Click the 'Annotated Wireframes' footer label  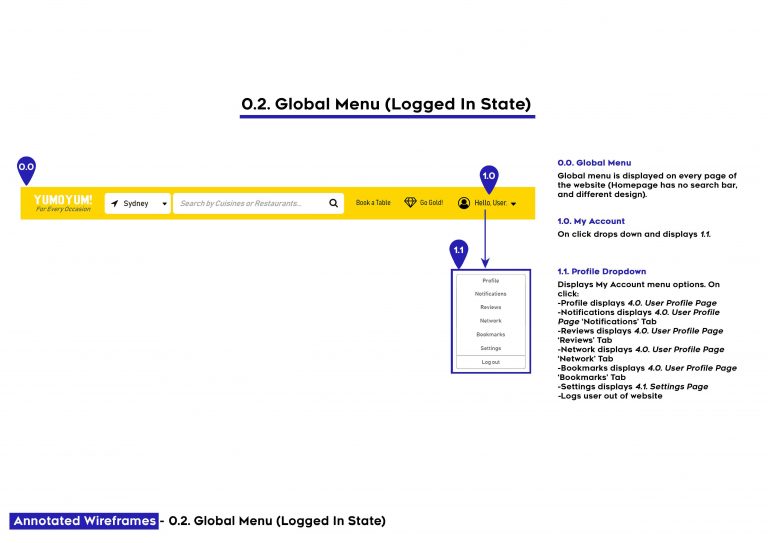[84, 521]
